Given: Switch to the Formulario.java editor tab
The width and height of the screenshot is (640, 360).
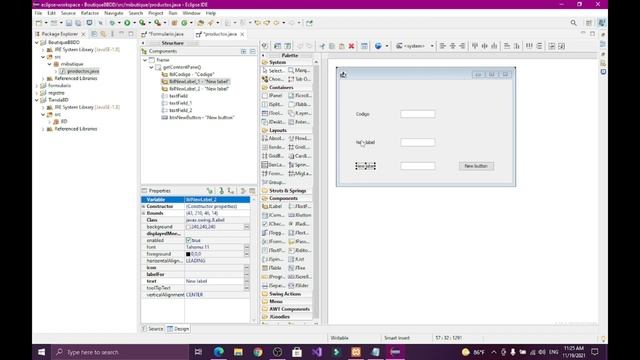Looking at the screenshot, I should (162, 34).
